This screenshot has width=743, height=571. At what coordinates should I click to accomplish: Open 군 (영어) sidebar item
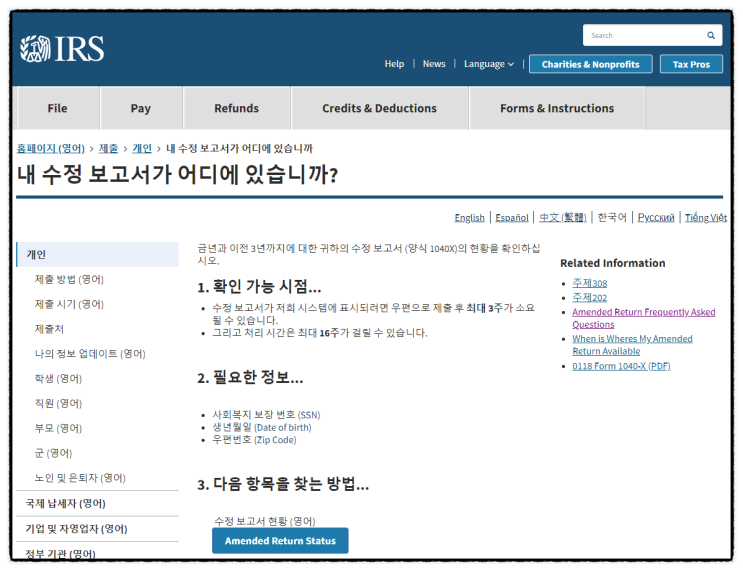[53, 453]
